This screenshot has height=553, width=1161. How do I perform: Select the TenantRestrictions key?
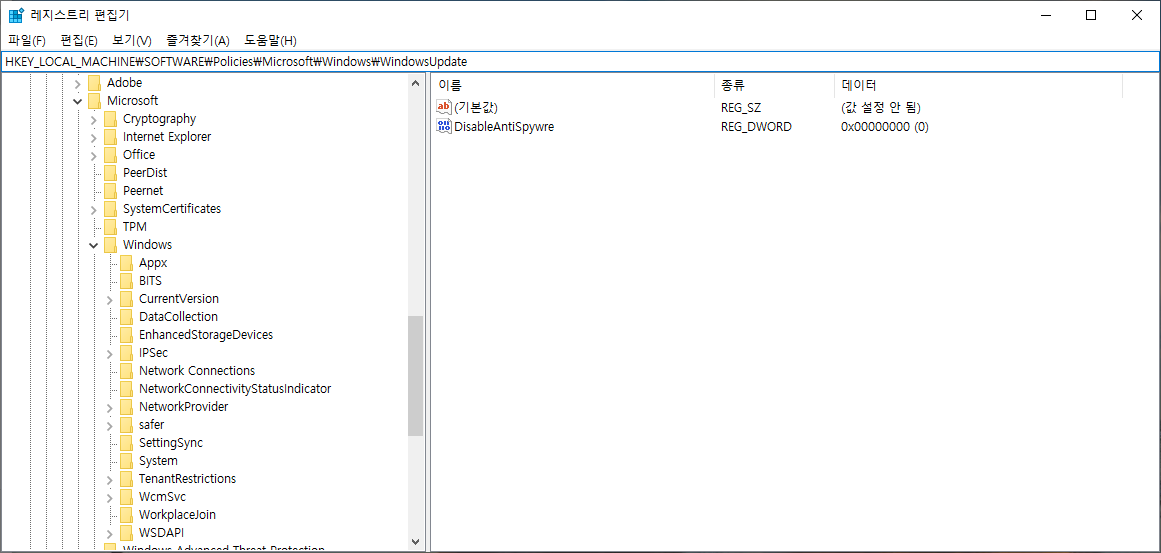(187, 479)
